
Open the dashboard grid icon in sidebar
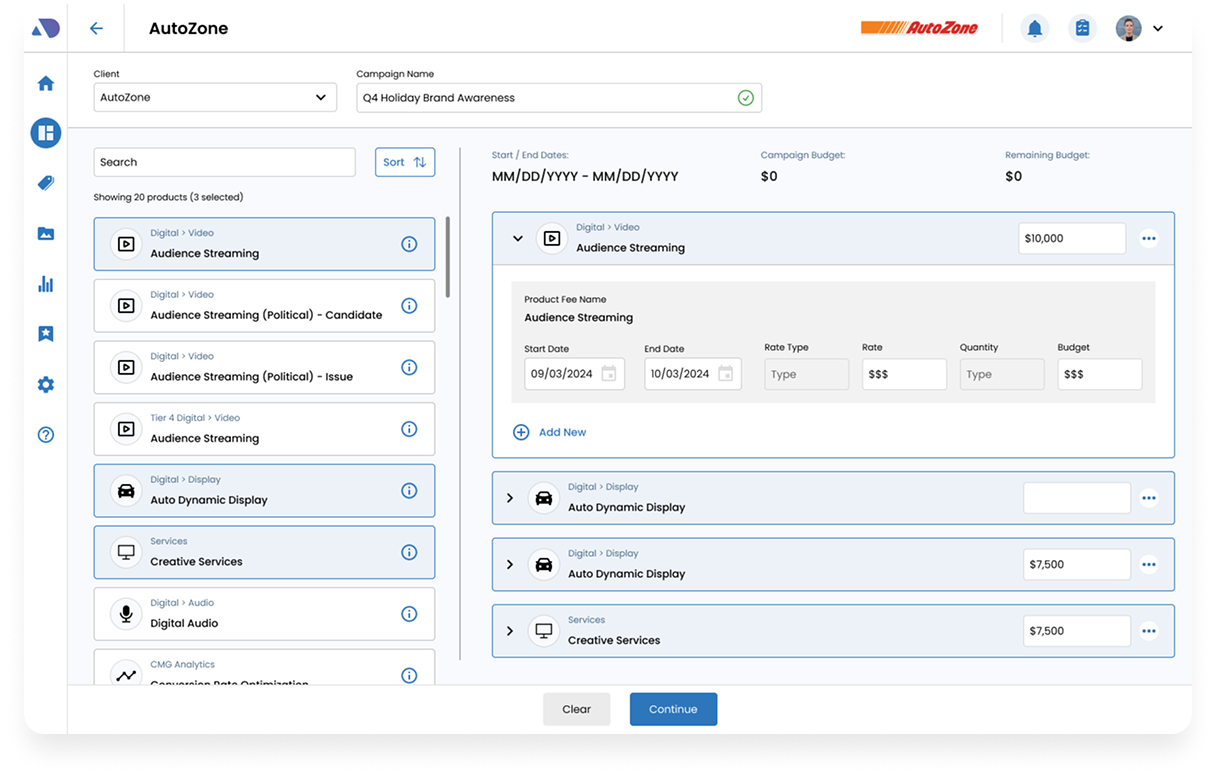click(46, 133)
